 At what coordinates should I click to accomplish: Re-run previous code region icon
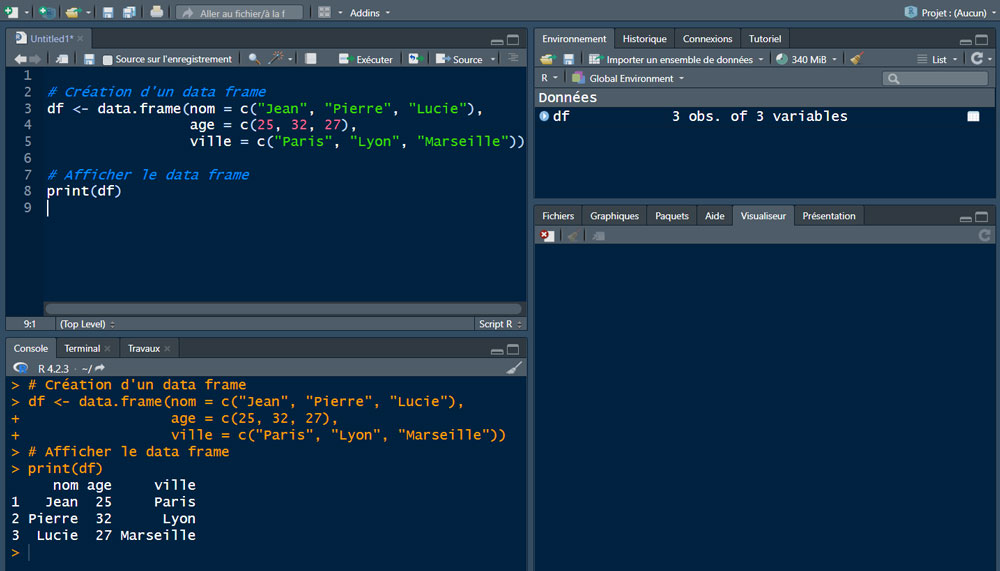(414, 59)
